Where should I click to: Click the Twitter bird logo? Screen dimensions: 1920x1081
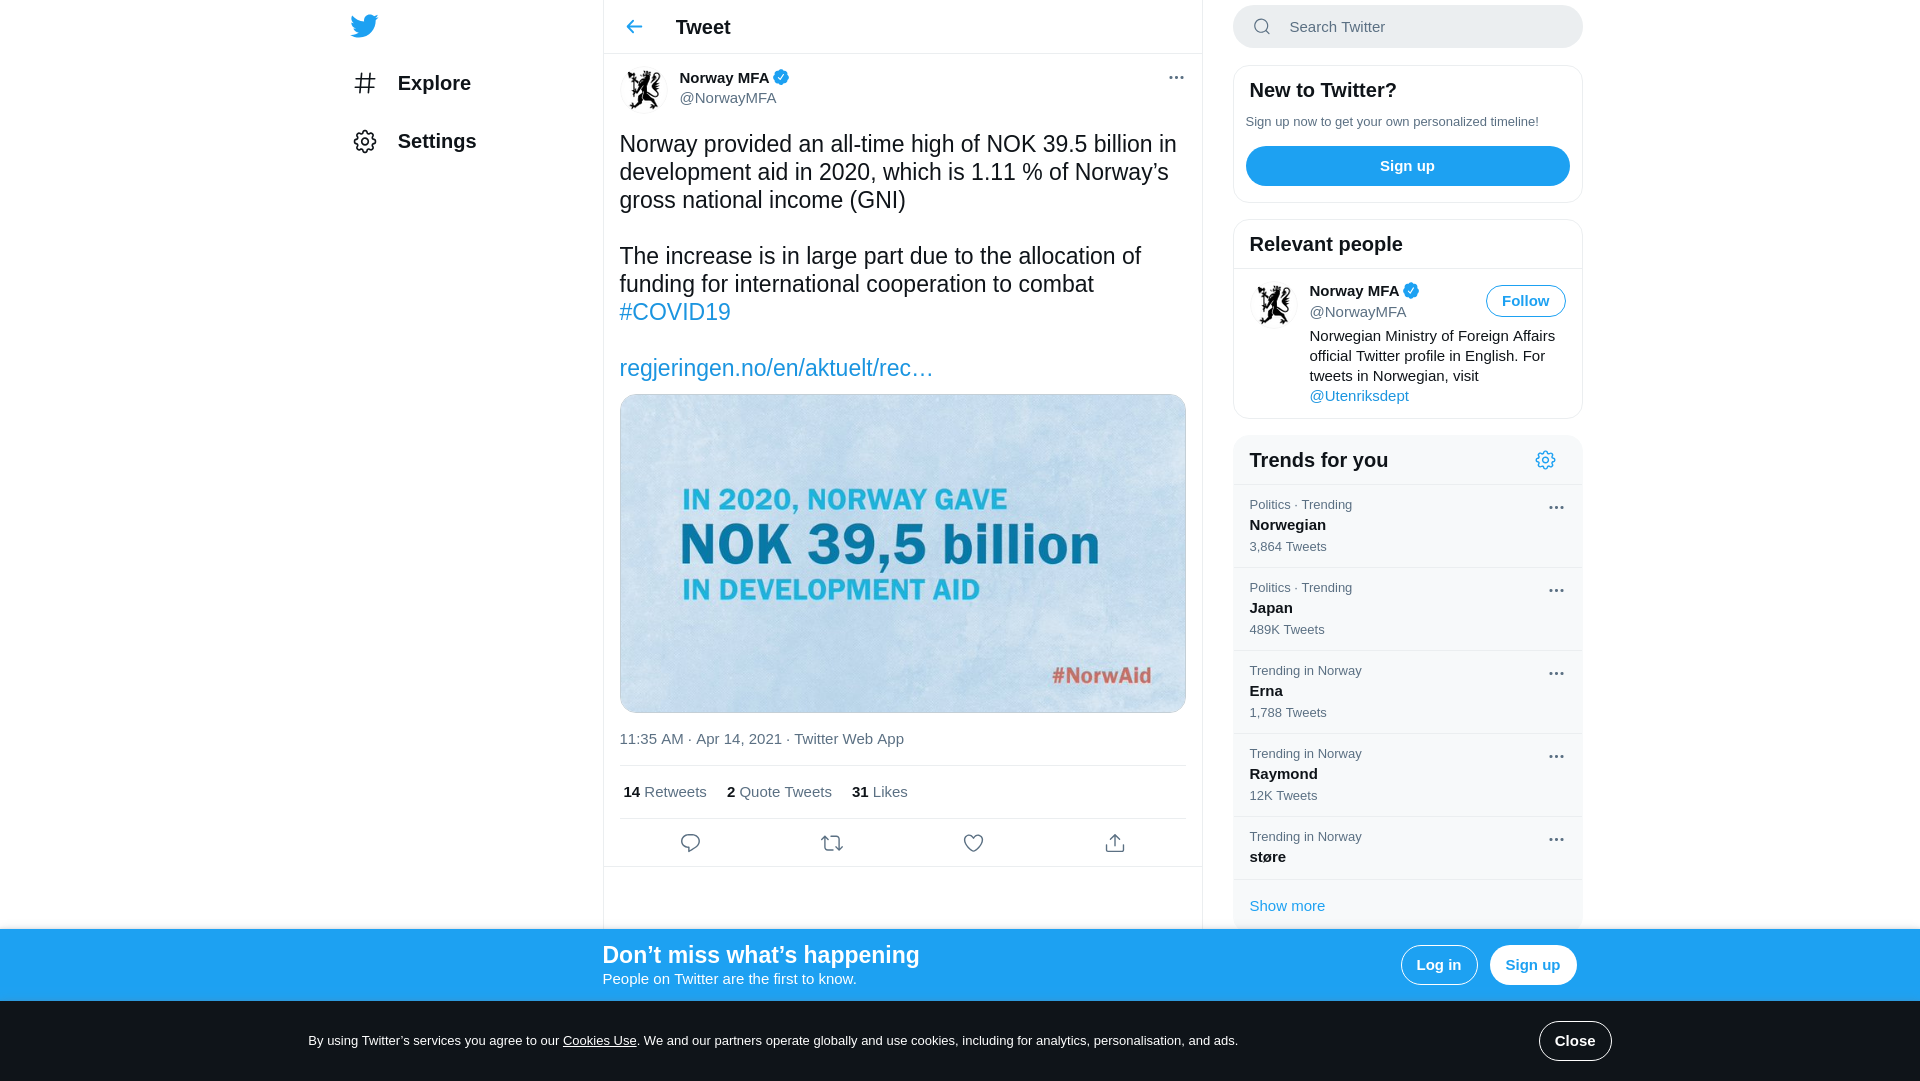click(364, 26)
